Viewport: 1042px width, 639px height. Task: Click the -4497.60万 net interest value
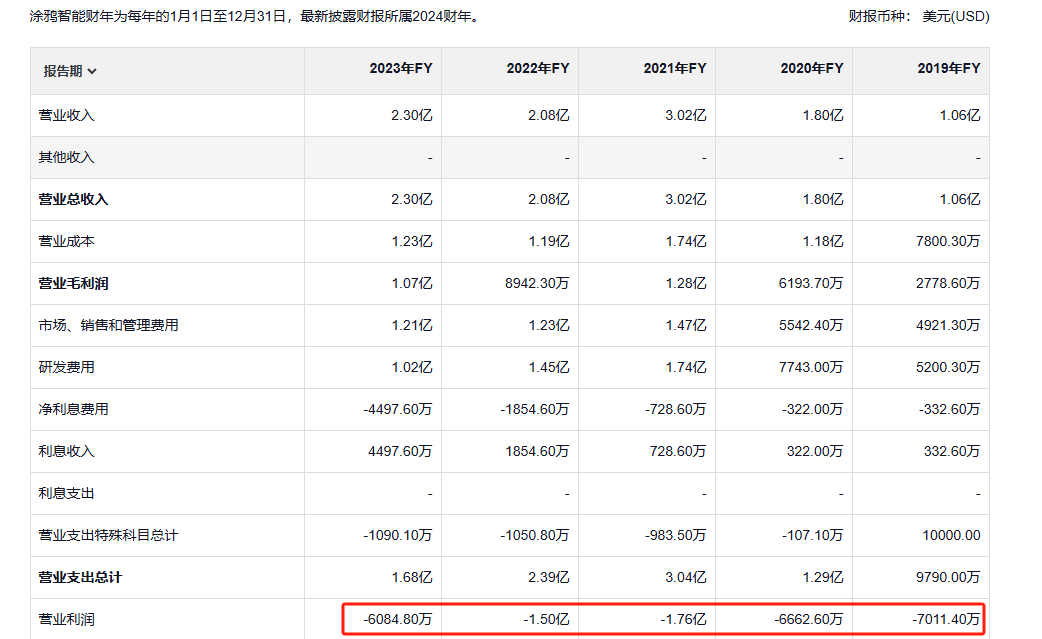click(x=397, y=409)
